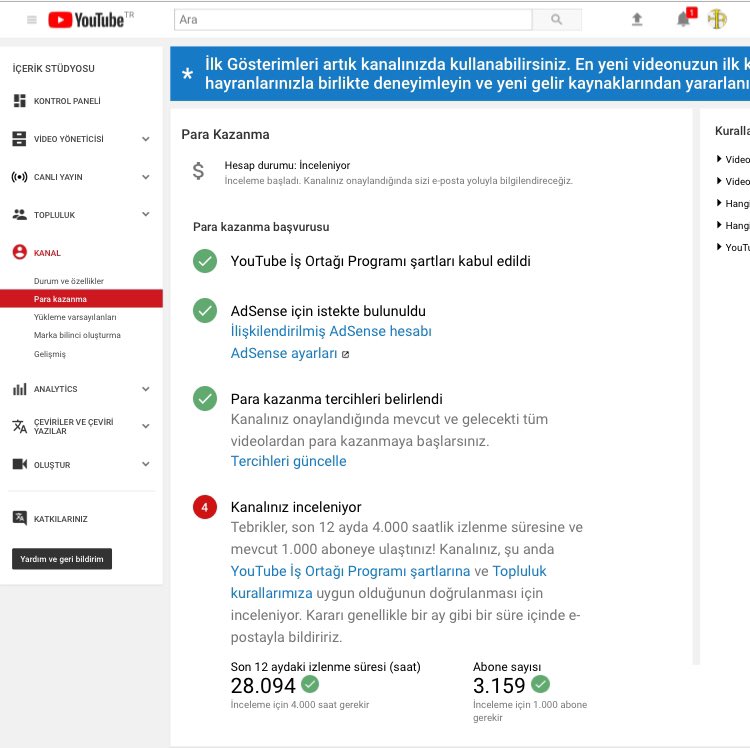Expand Analytics chevron
Screen dimensions: 750x748
click(x=146, y=389)
